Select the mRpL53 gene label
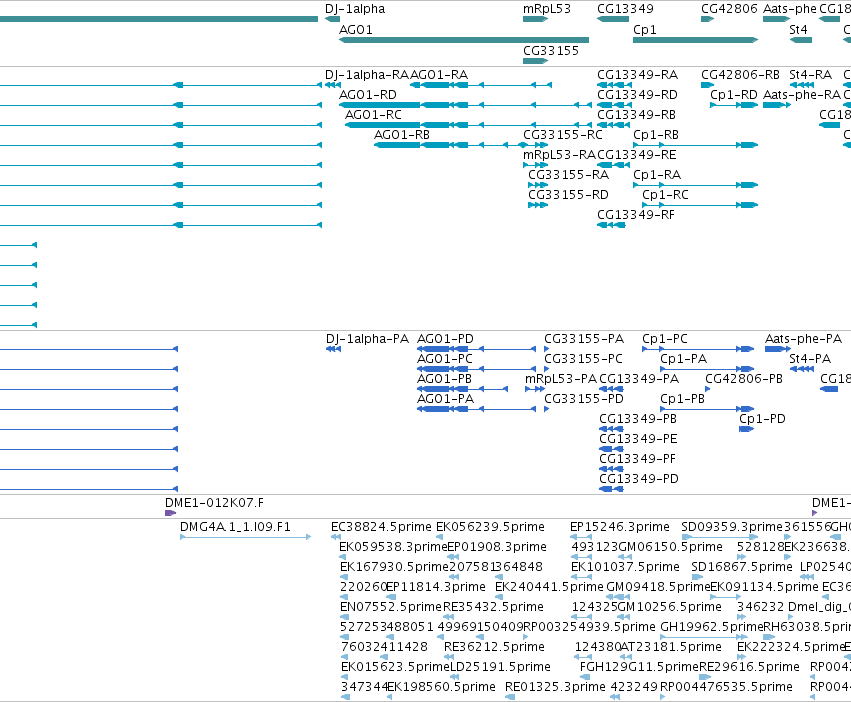 click(547, 9)
